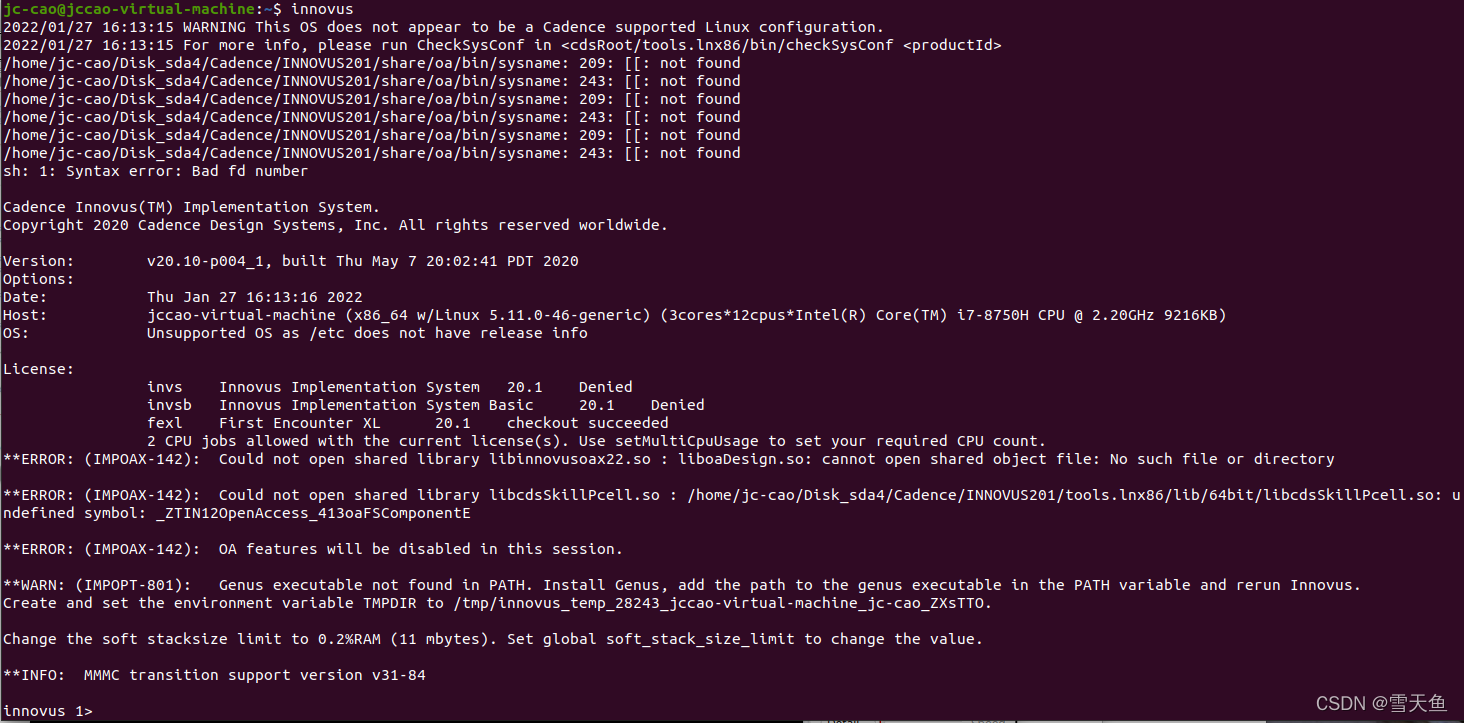Click the libinnovusoax22.so error line

pos(668,459)
